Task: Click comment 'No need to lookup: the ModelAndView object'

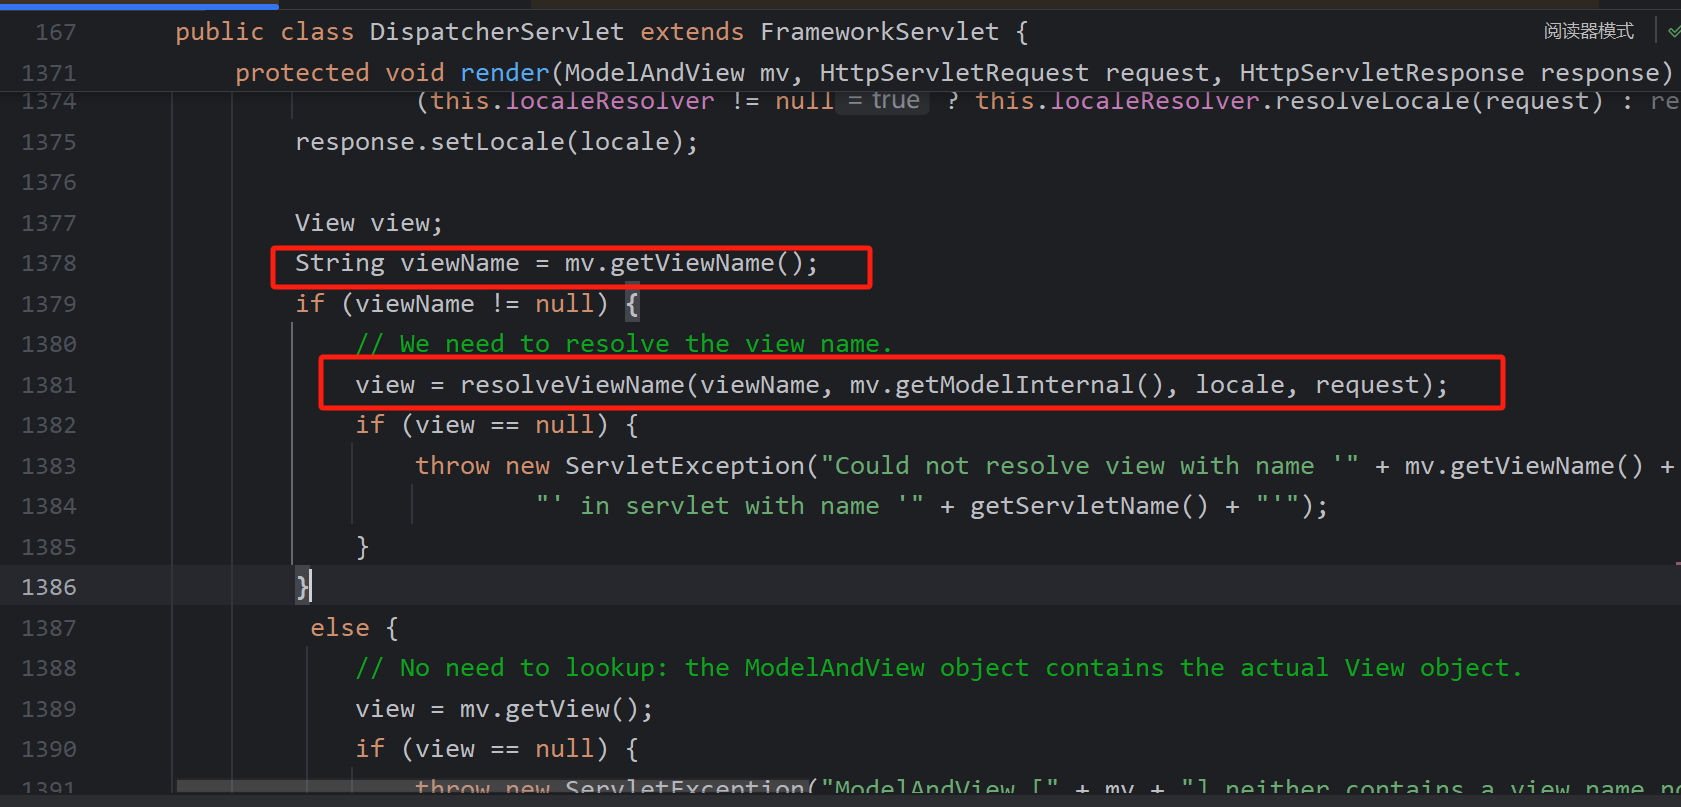Action: [x=714, y=668]
